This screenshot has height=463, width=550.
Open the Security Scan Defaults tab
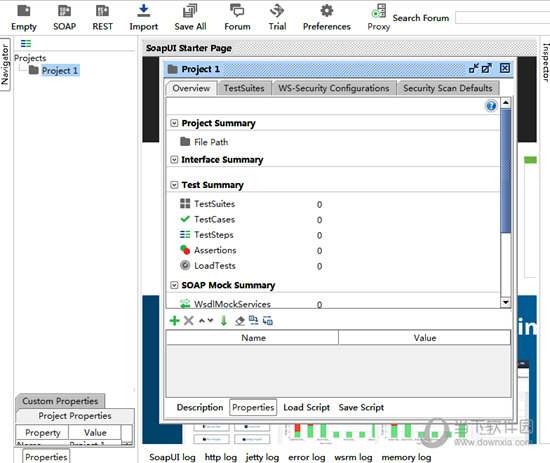click(x=448, y=88)
